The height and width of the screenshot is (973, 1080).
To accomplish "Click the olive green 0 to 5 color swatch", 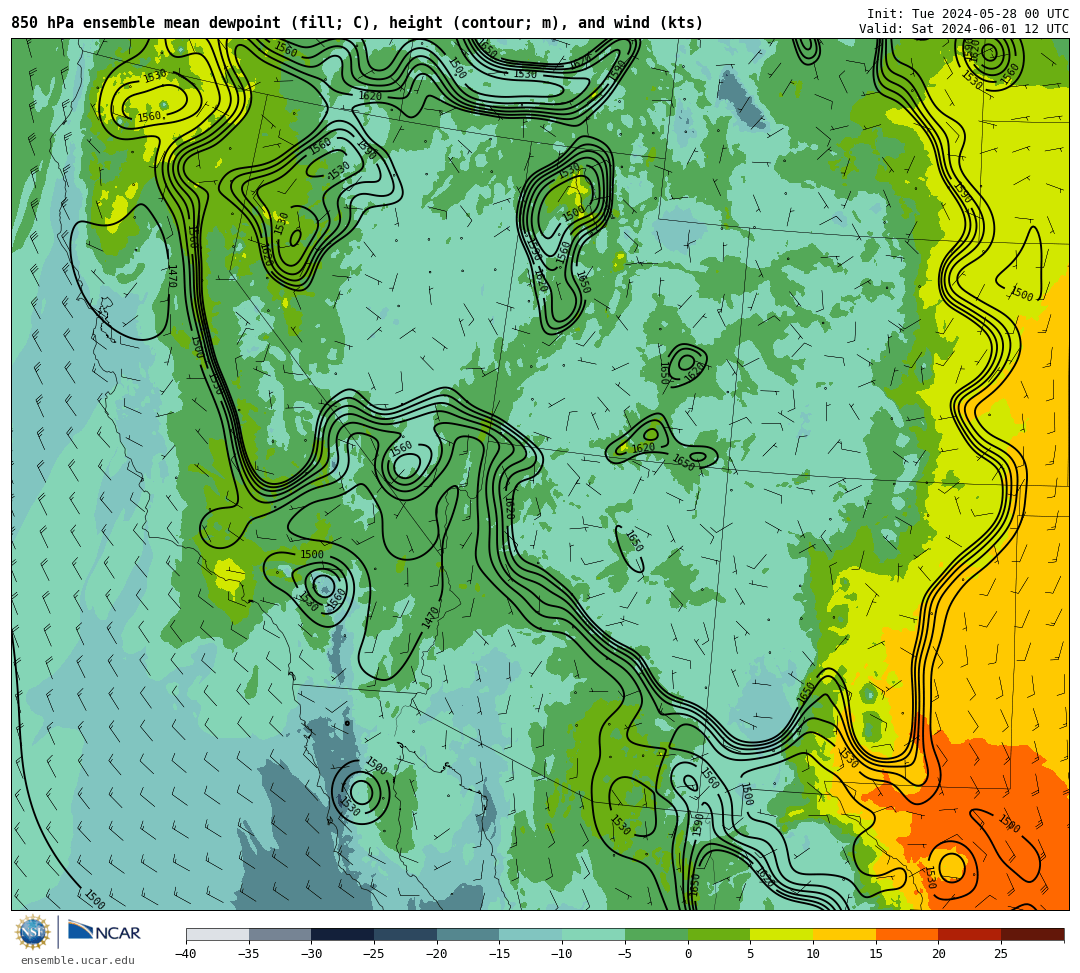I will point(719,934).
